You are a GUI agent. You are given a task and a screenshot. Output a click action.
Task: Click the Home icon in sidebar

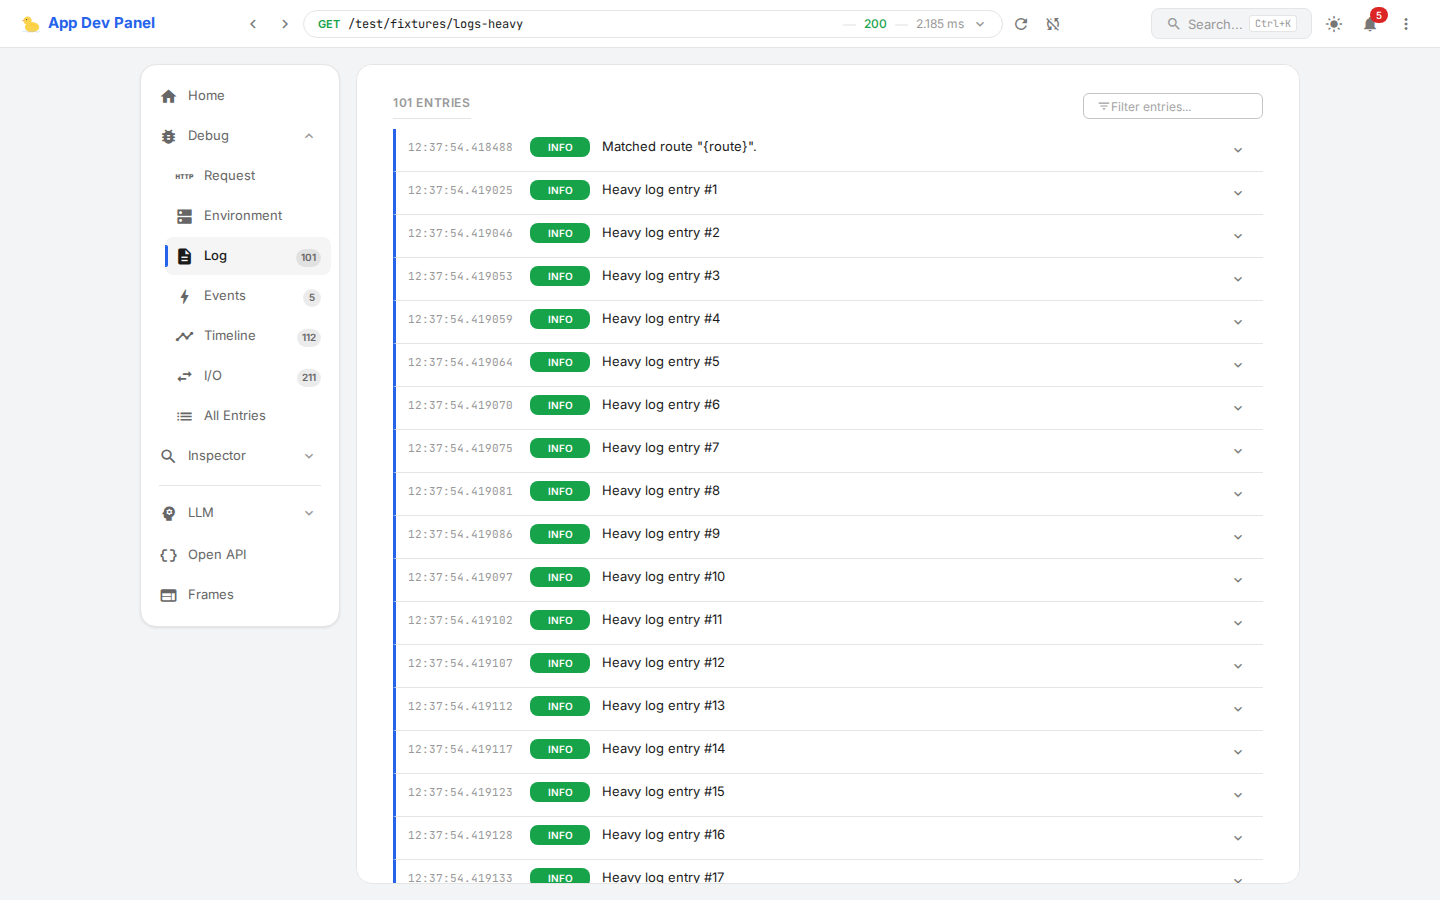(x=168, y=96)
